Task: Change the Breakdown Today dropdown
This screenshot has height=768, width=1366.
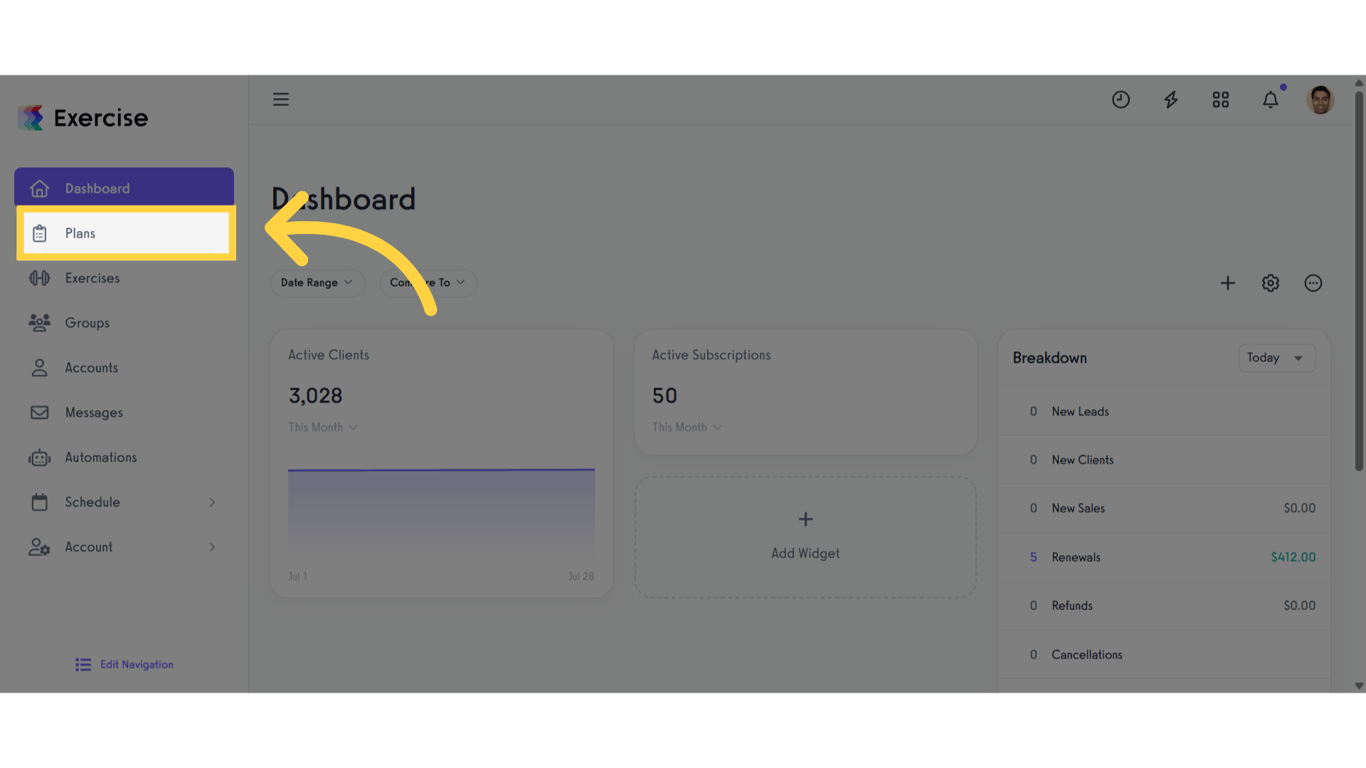Action: pos(1276,358)
